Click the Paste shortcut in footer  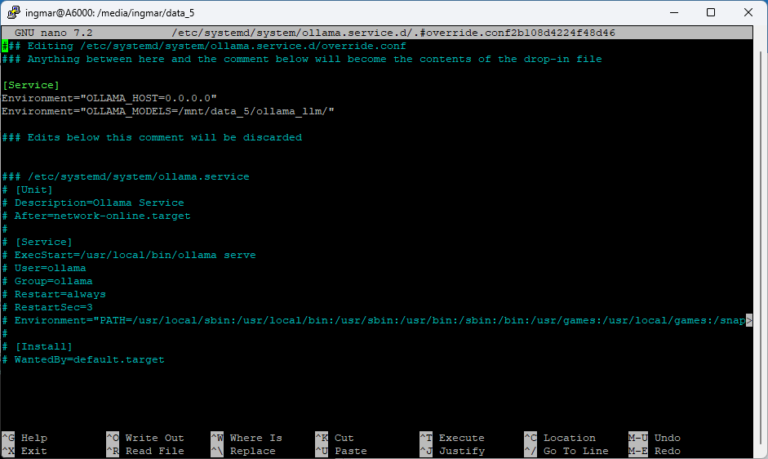pos(350,451)
